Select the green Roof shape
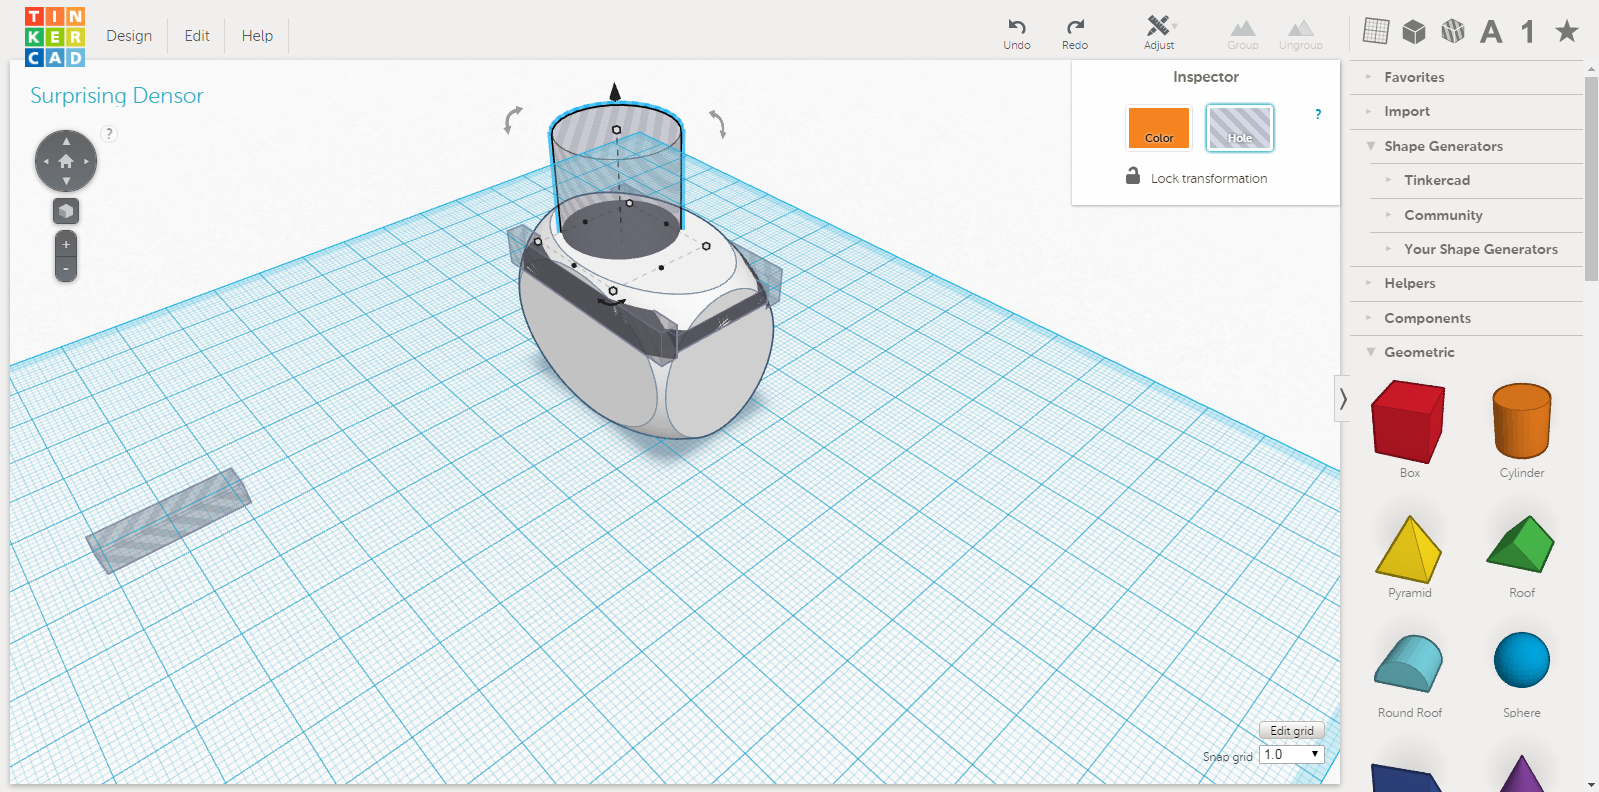The image size is (1599, 792). [1521, 544]
